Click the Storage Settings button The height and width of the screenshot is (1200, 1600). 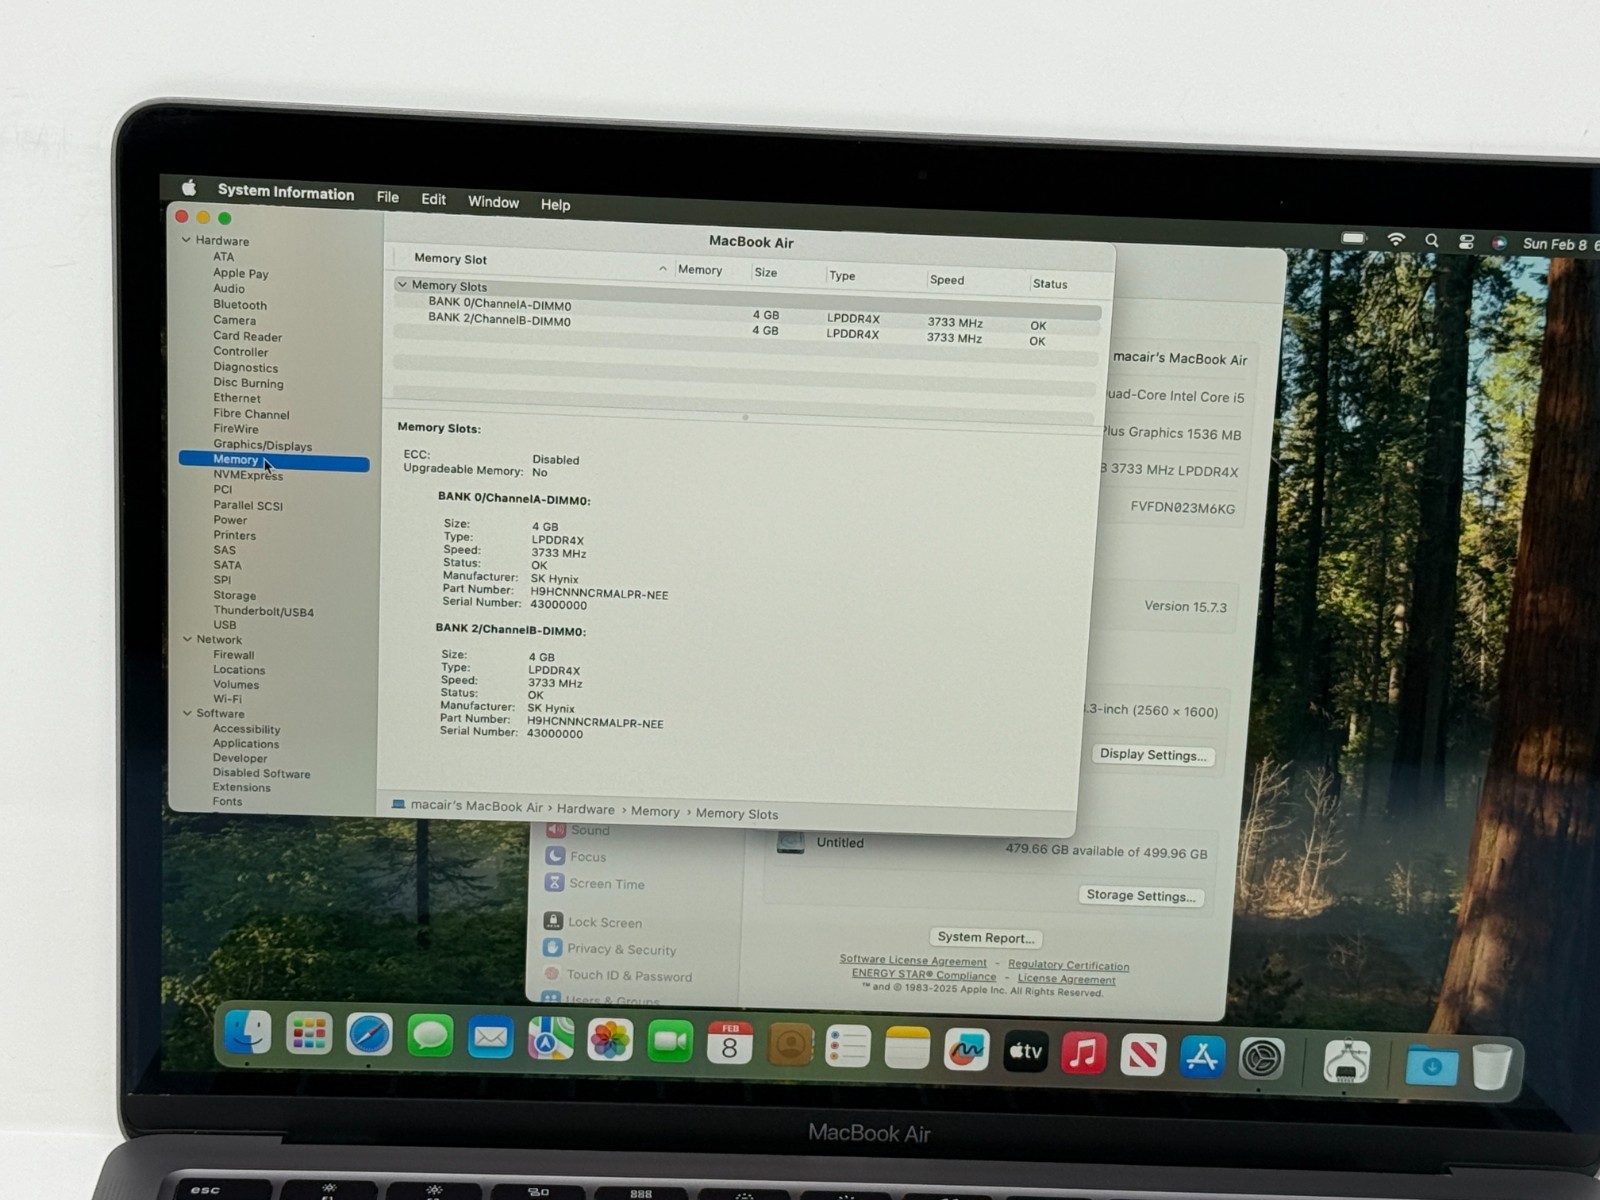coord(1141,895)
